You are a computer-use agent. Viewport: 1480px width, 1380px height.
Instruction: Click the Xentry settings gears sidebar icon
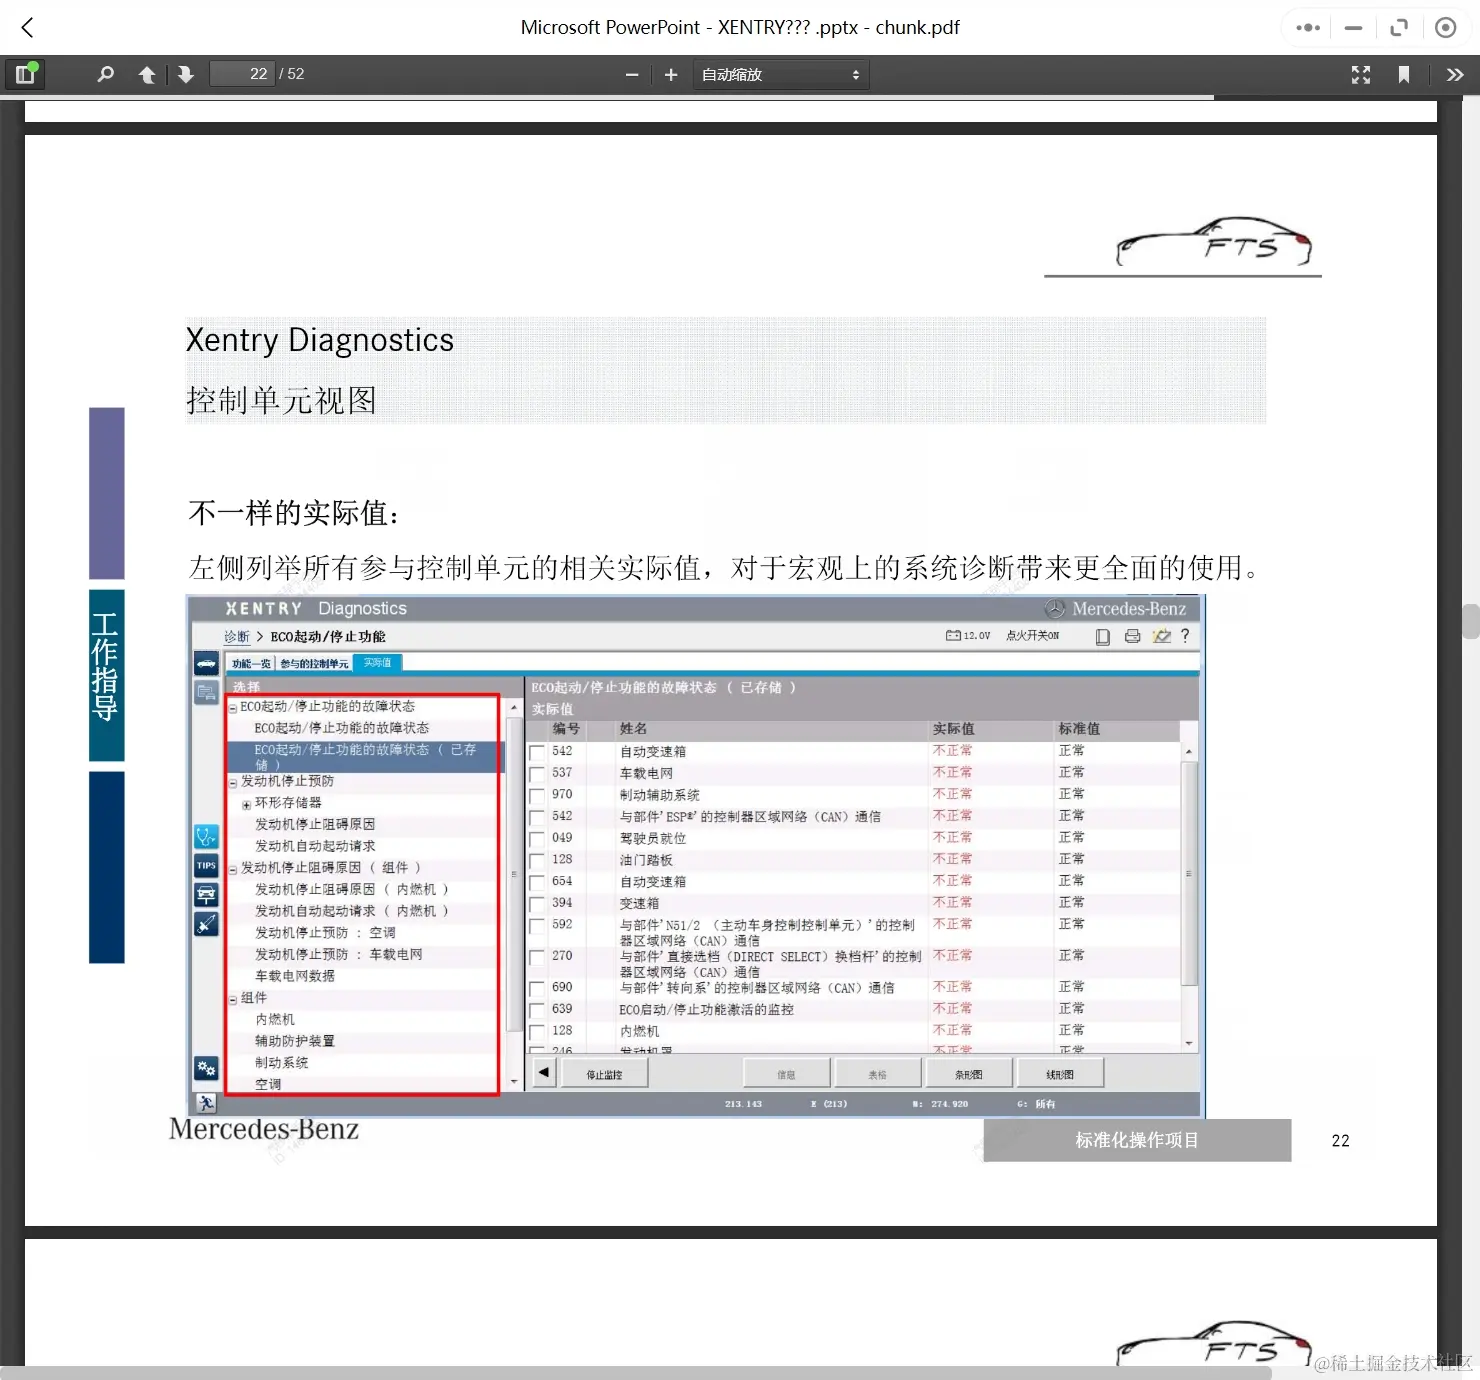click(x=206, y=1068)
